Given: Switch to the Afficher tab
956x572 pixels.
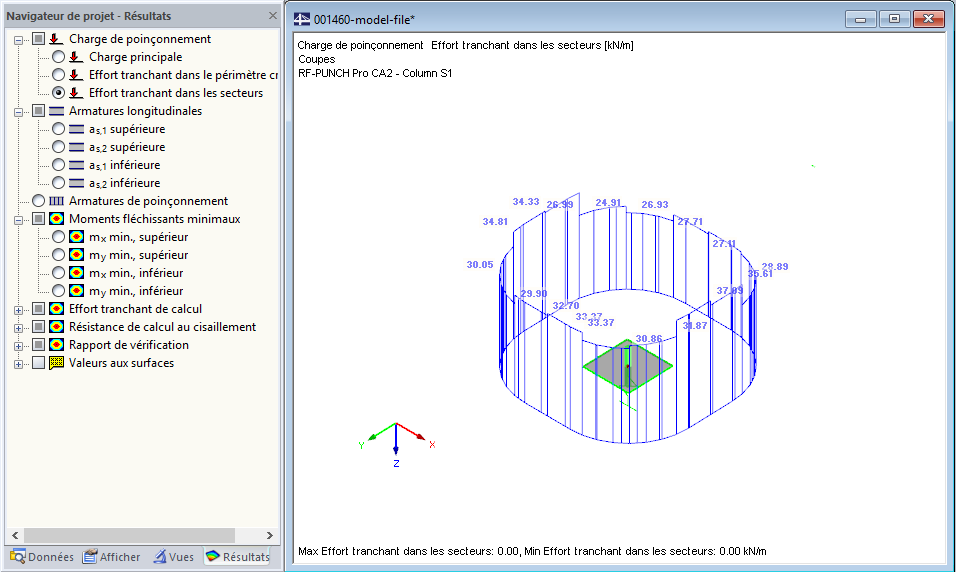Looking at the screenshot, I should 111,557.
